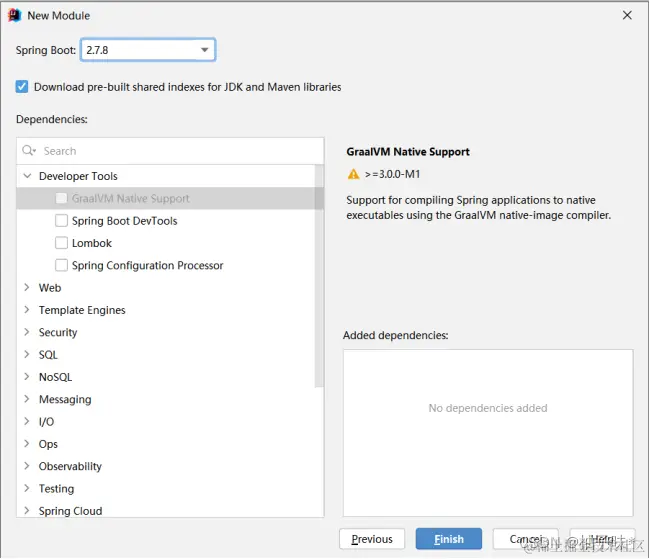Click the Finish button
The height and width of the screenshot is (559, 650).
pyautogui.click(x=448, y=539)
